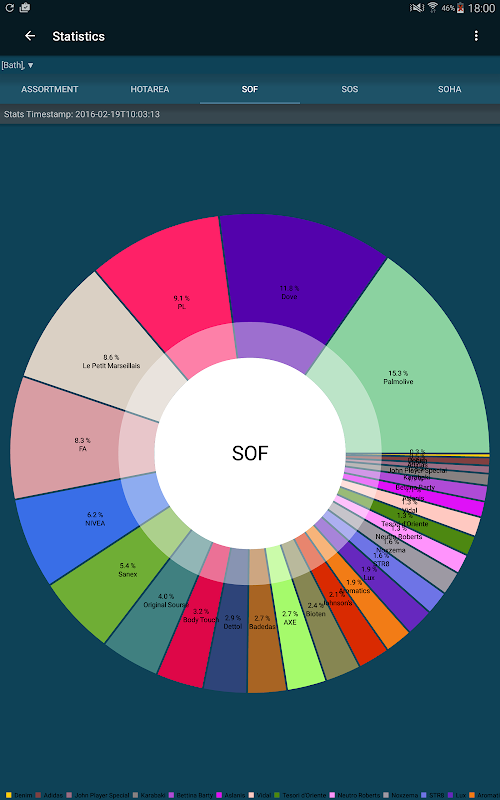Tap the Denim yellow legend swatch
The width and height of the screenshot is (500, 800).
click(x=8, y=795)
